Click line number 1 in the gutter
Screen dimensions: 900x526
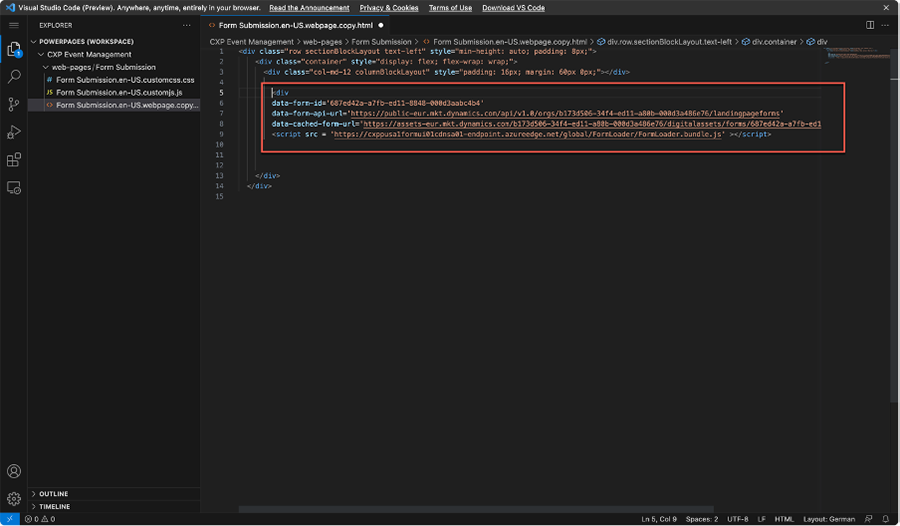point(221,52)
